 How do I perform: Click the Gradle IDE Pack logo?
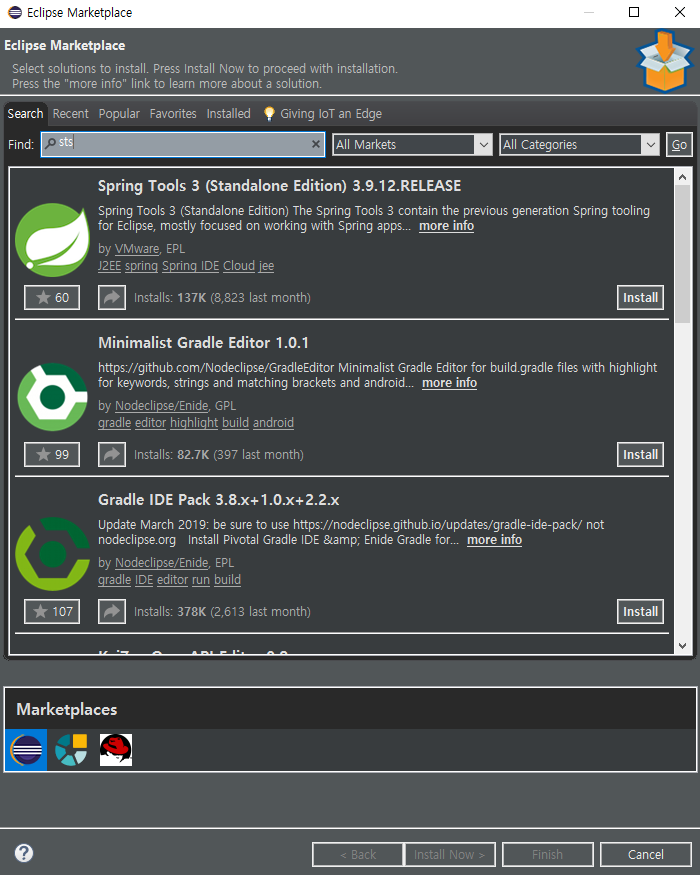52,554
